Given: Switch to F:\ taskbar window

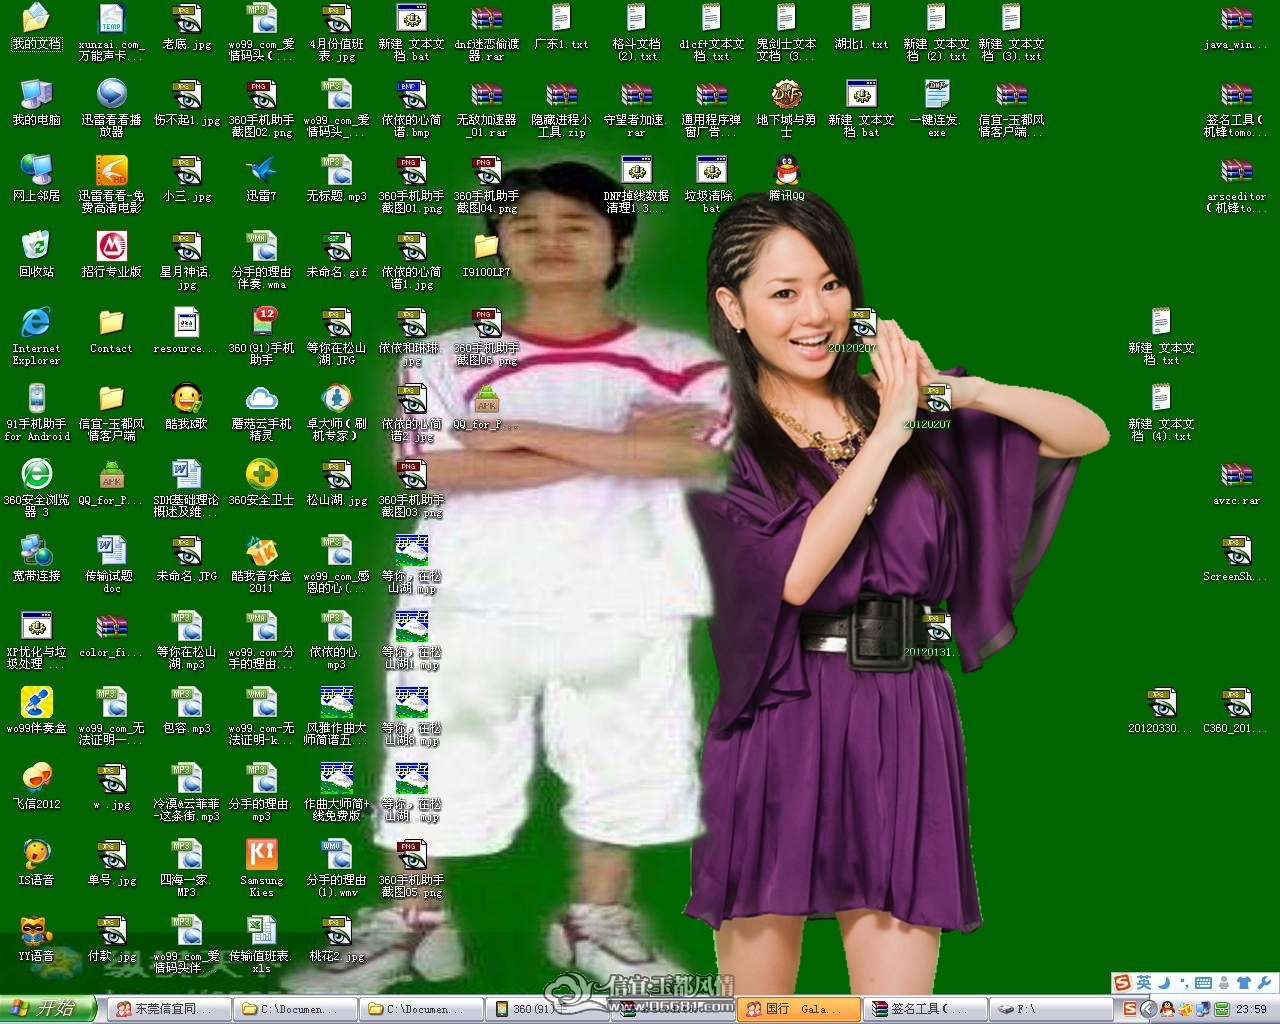Looking at the screenshot, I should tap(1050, 1009).
